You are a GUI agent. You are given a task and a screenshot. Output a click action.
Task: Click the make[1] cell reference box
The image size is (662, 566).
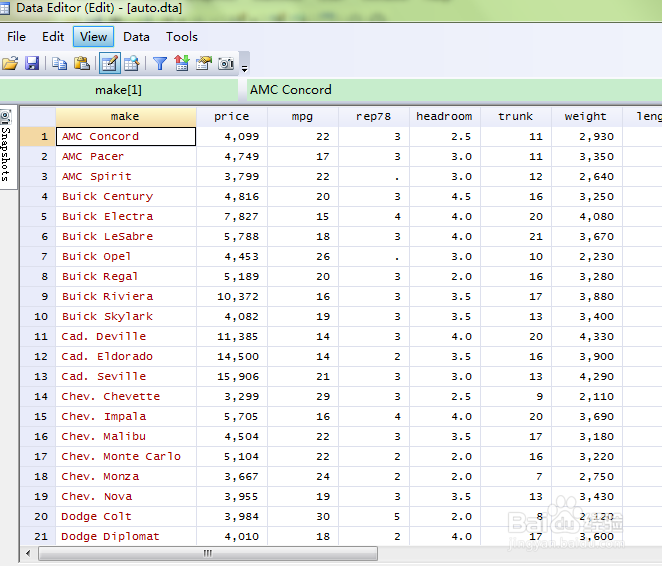tap(119, 90)
